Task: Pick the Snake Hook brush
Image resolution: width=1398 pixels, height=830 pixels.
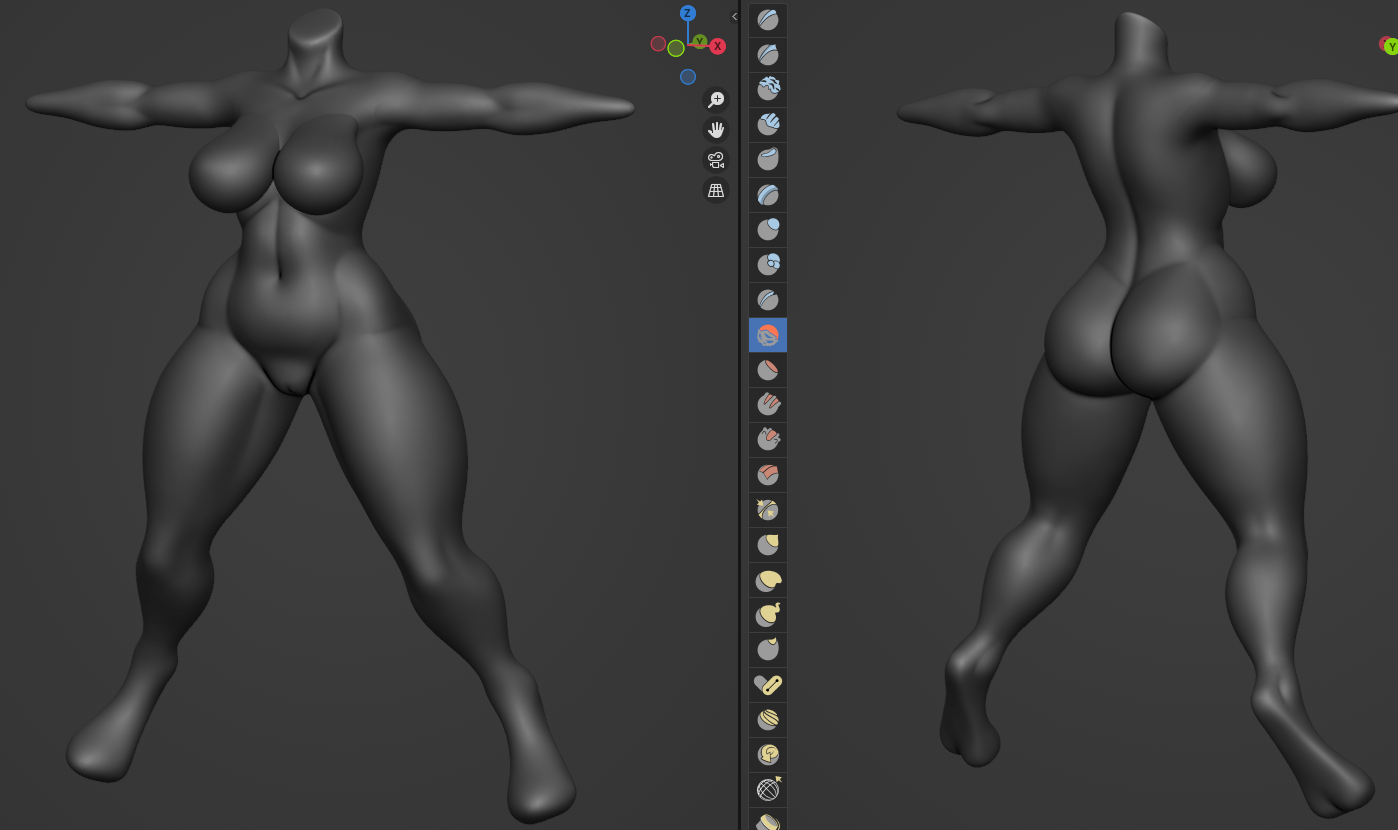Action: [x=768, y=615]
